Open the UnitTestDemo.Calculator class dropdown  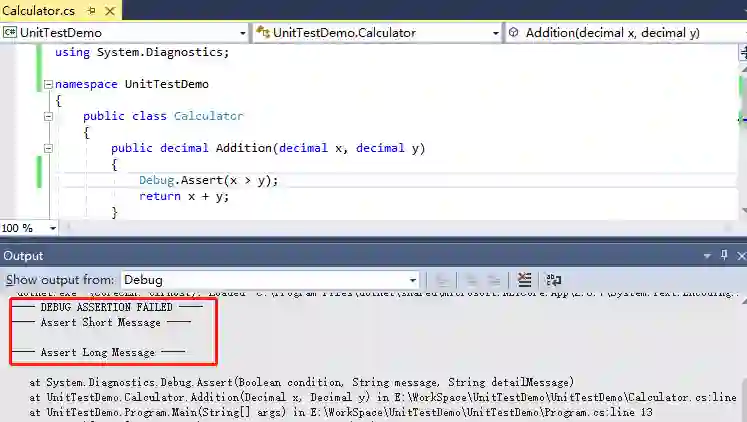[495, 33]
